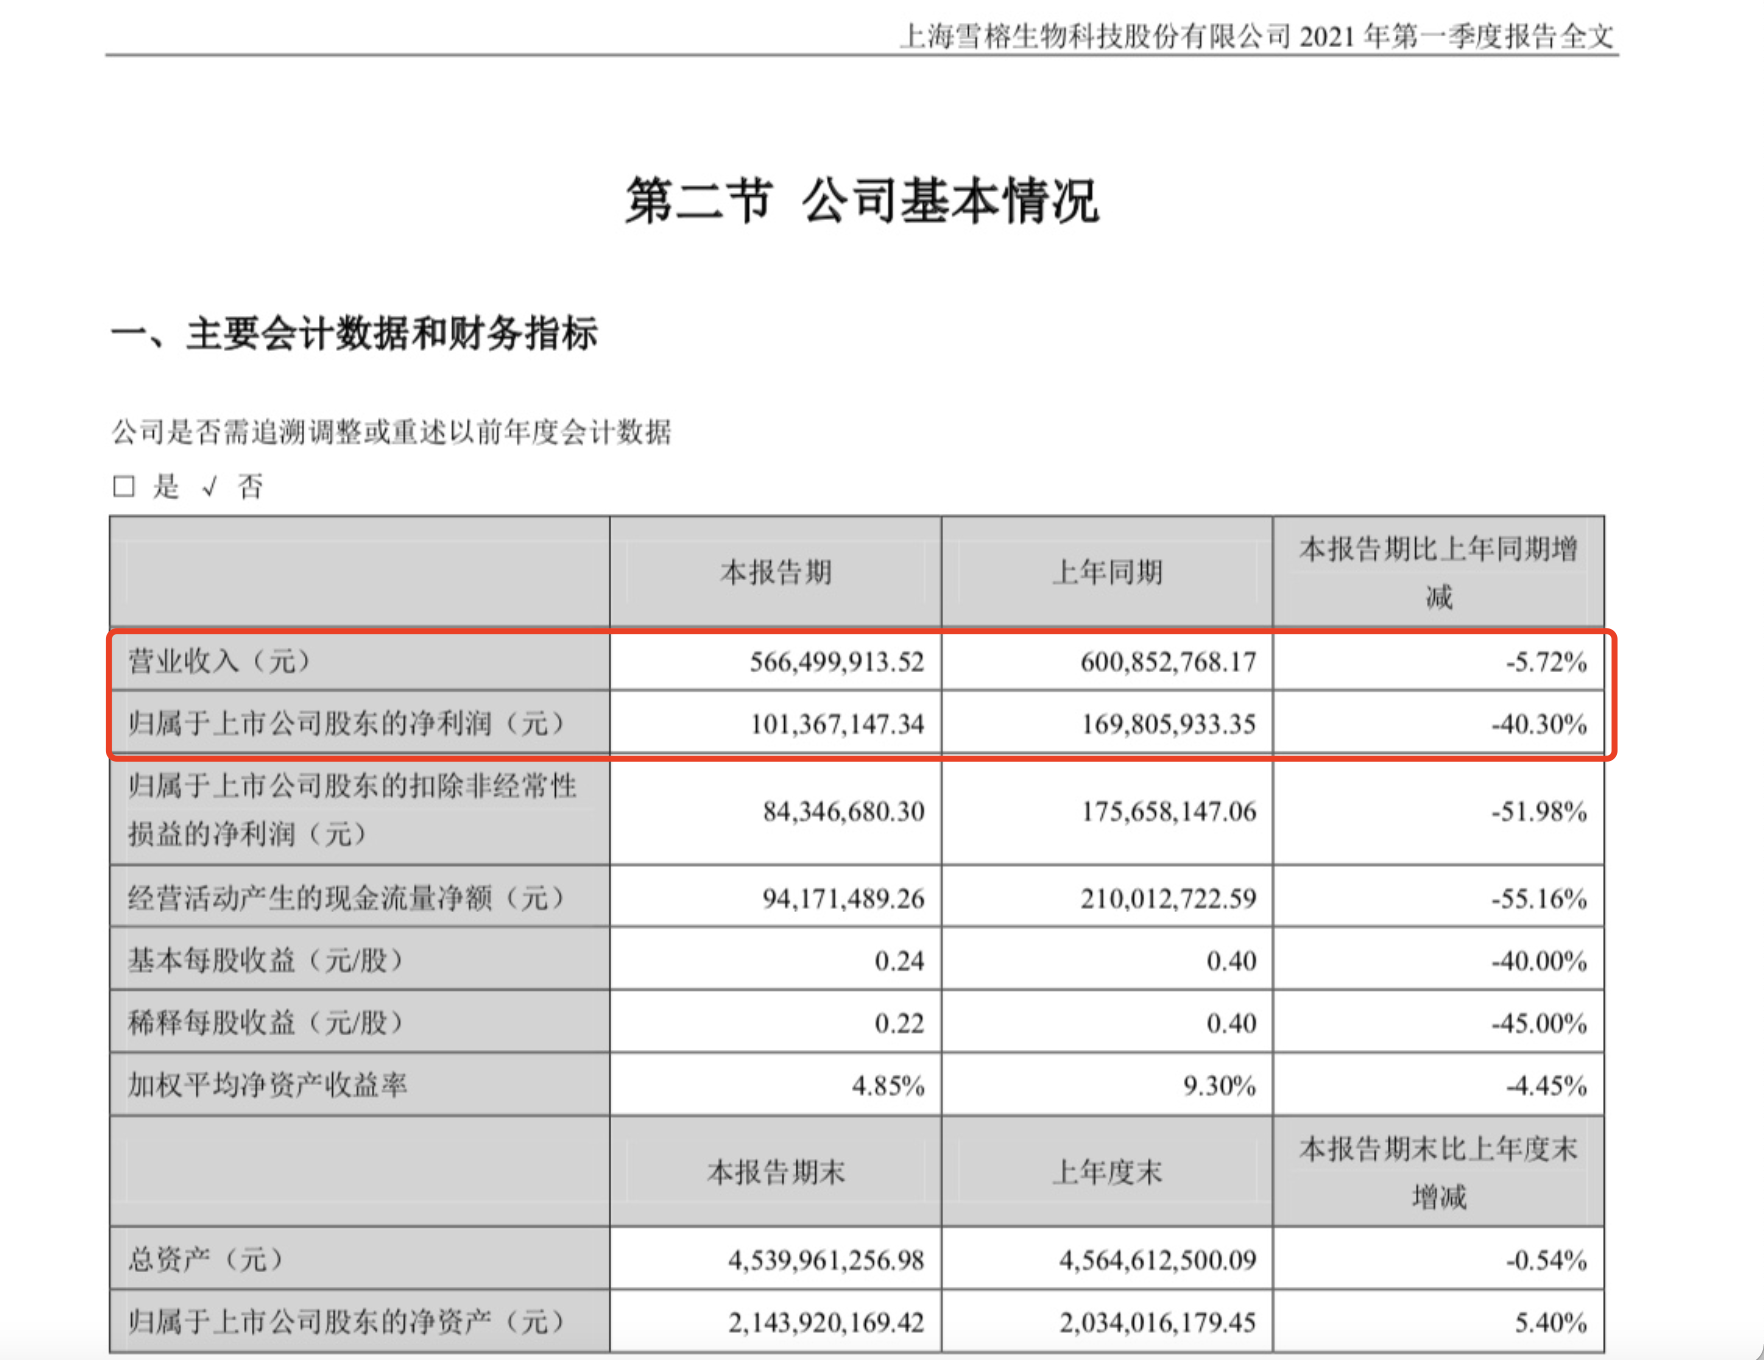The width and height of the screenshot is (1764, 1360).
Task: Click value 2,034,016,179.45
Action: click(x=1158, y=1322)
